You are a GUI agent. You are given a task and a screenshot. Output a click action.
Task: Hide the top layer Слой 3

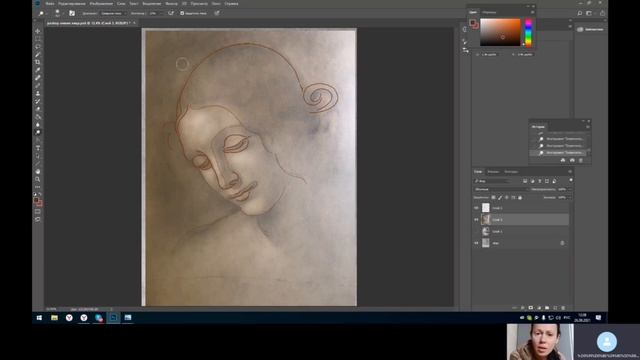(476, 208)
